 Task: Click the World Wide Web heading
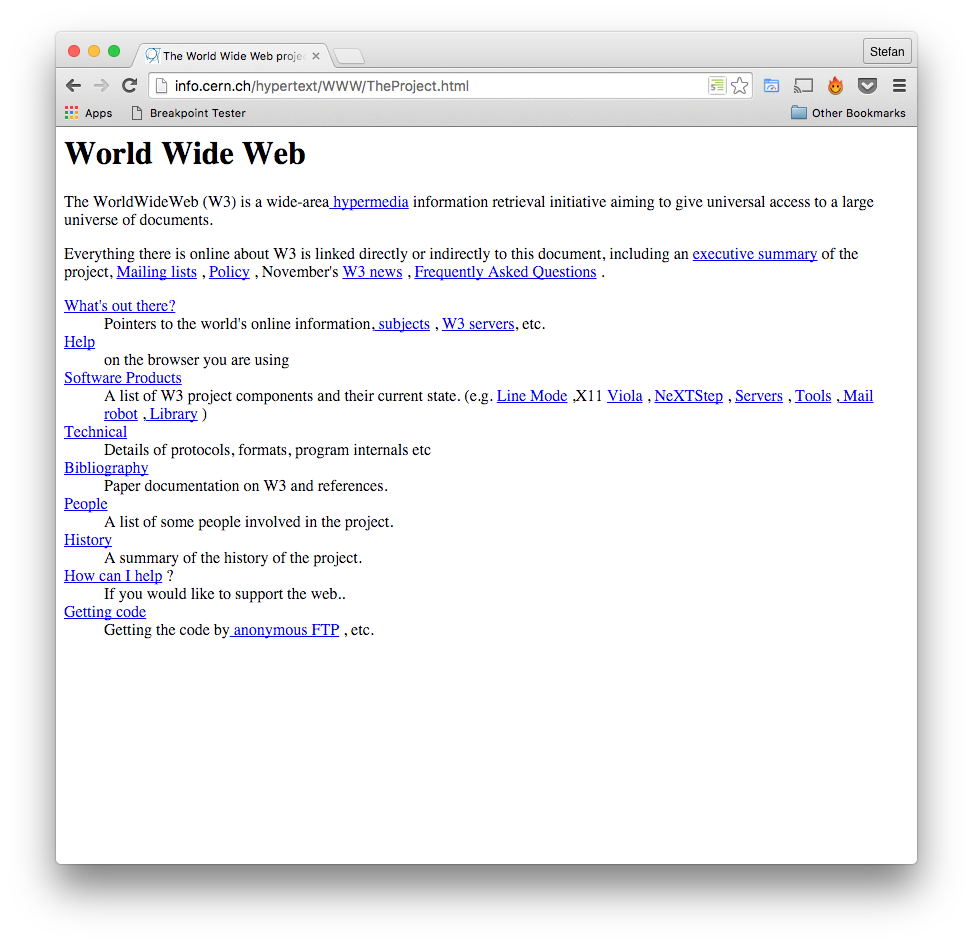pyautogui.click(x=185, y=153)
